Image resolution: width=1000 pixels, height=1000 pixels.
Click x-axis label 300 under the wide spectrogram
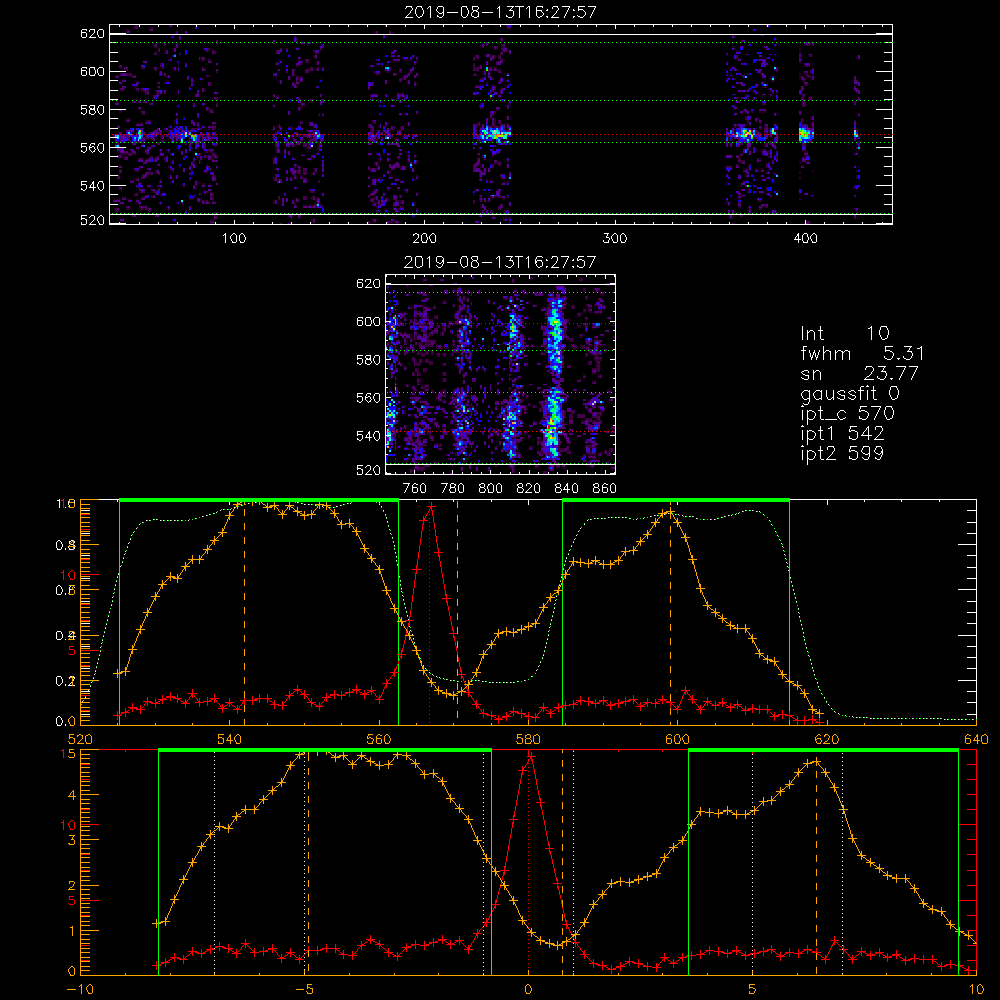tap(615, 239)
